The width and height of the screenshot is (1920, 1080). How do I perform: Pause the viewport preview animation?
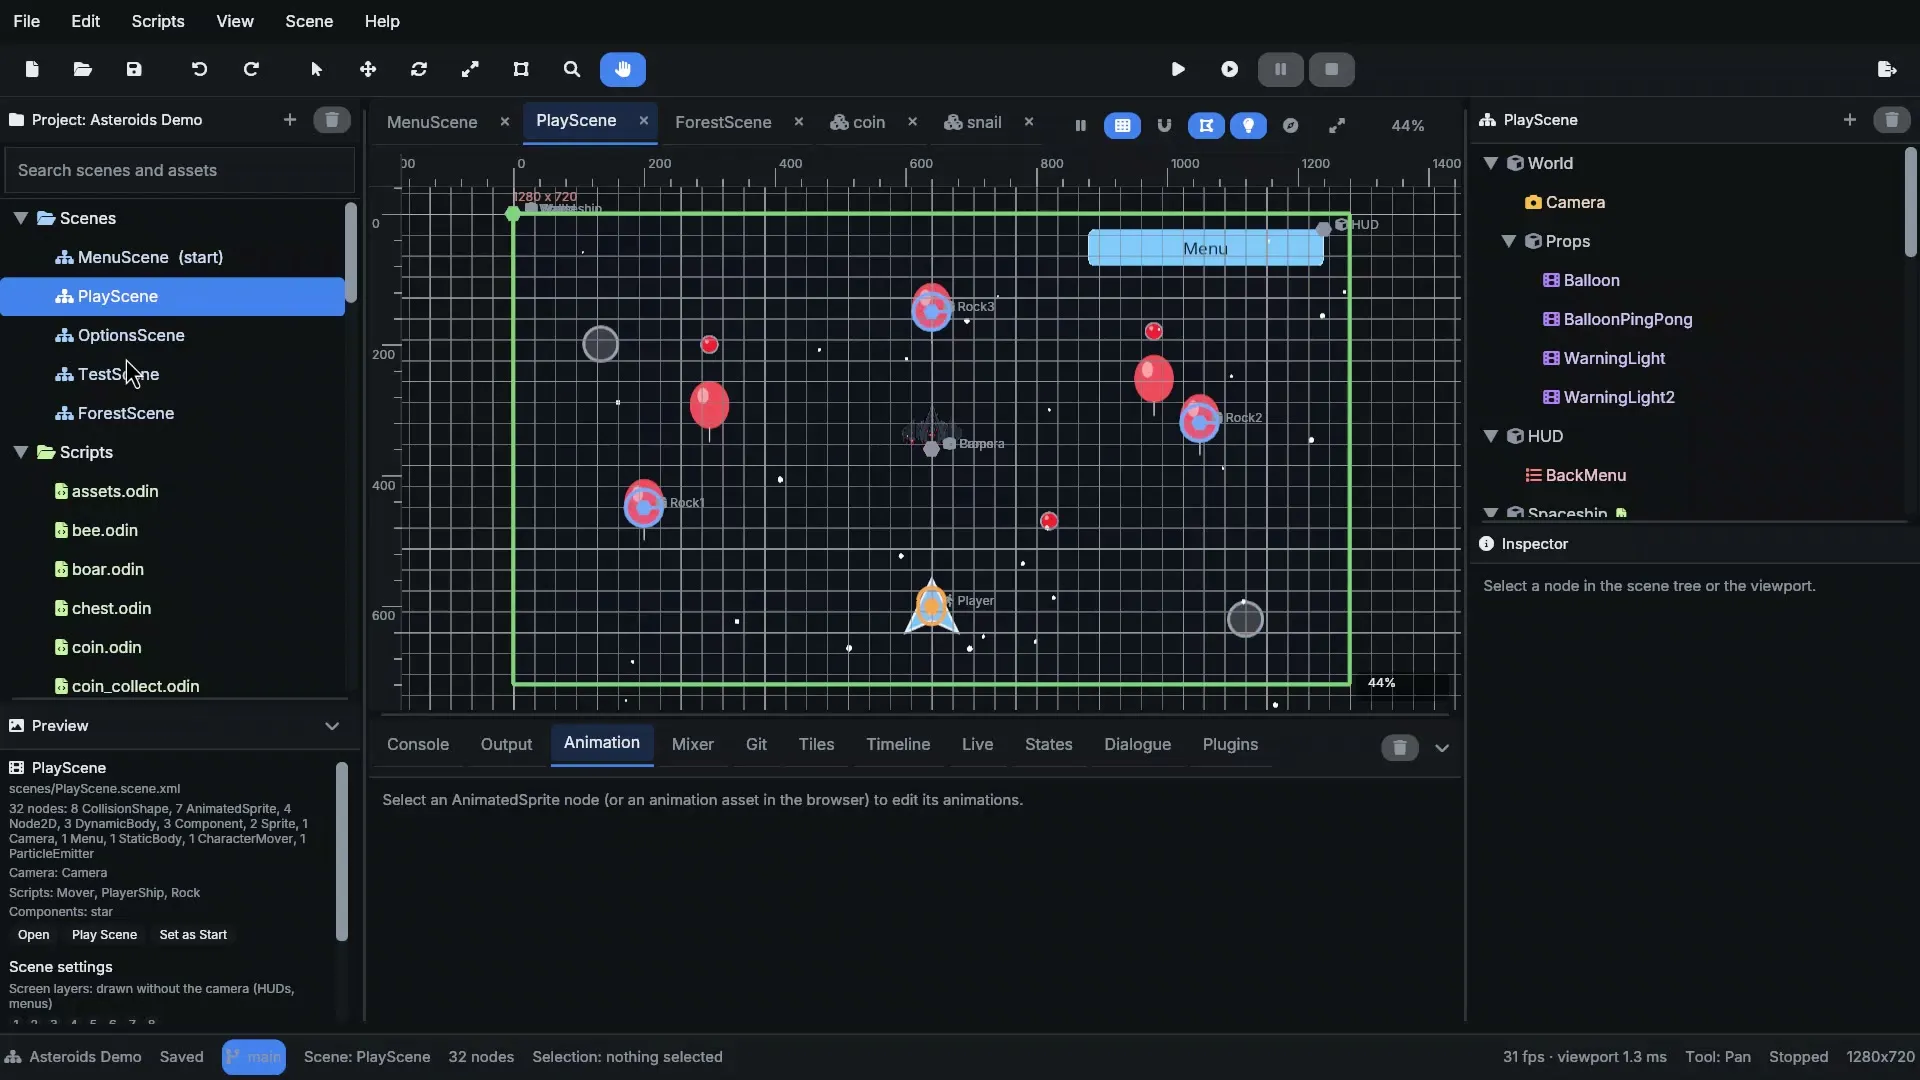tap(1080, 125)
